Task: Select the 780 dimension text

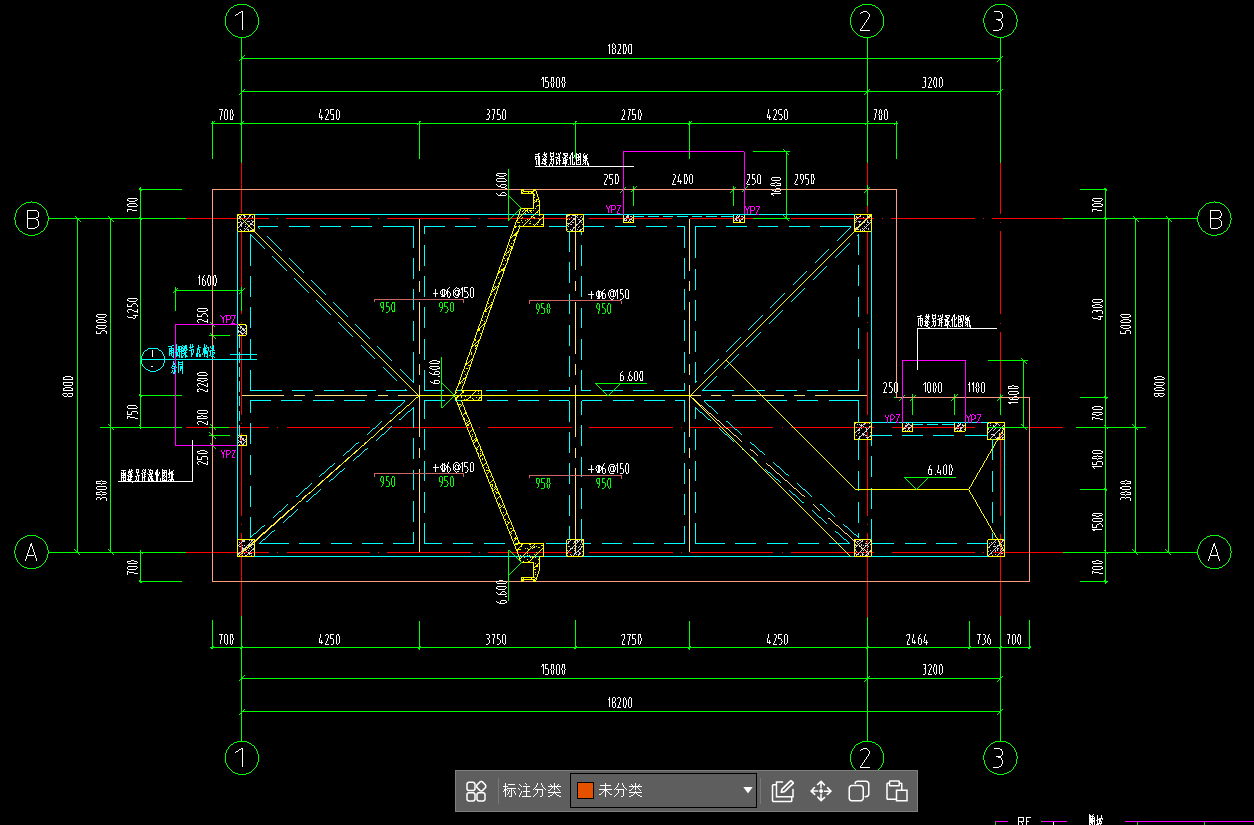Action: tap(880, 115)
